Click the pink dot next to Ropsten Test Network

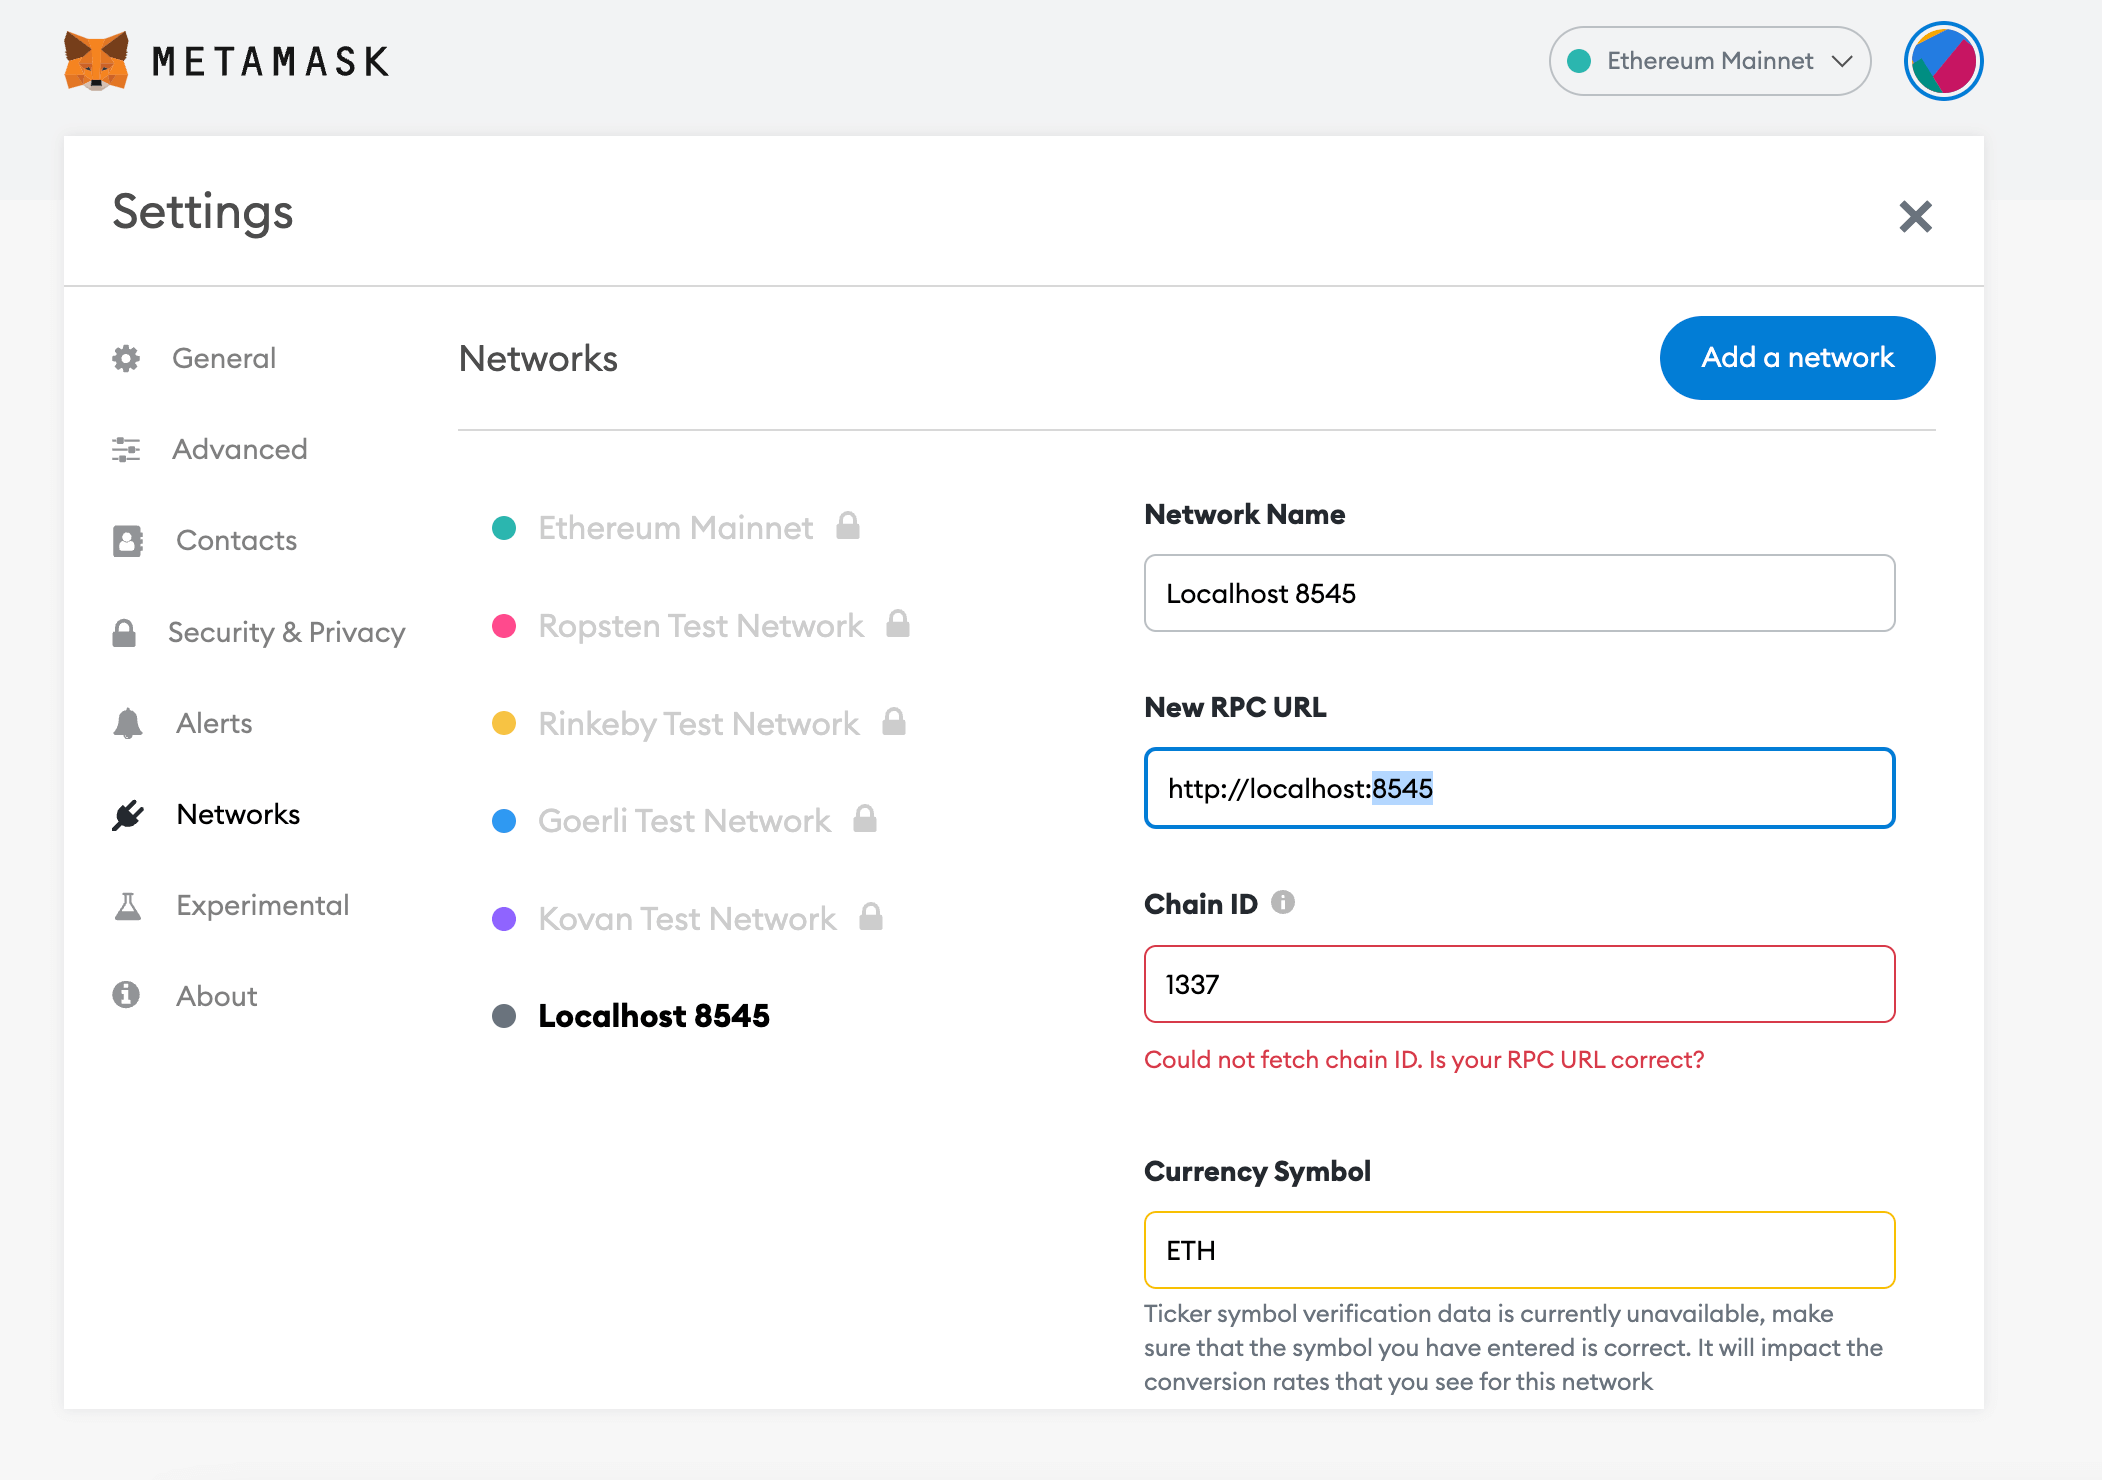[504, 626]
